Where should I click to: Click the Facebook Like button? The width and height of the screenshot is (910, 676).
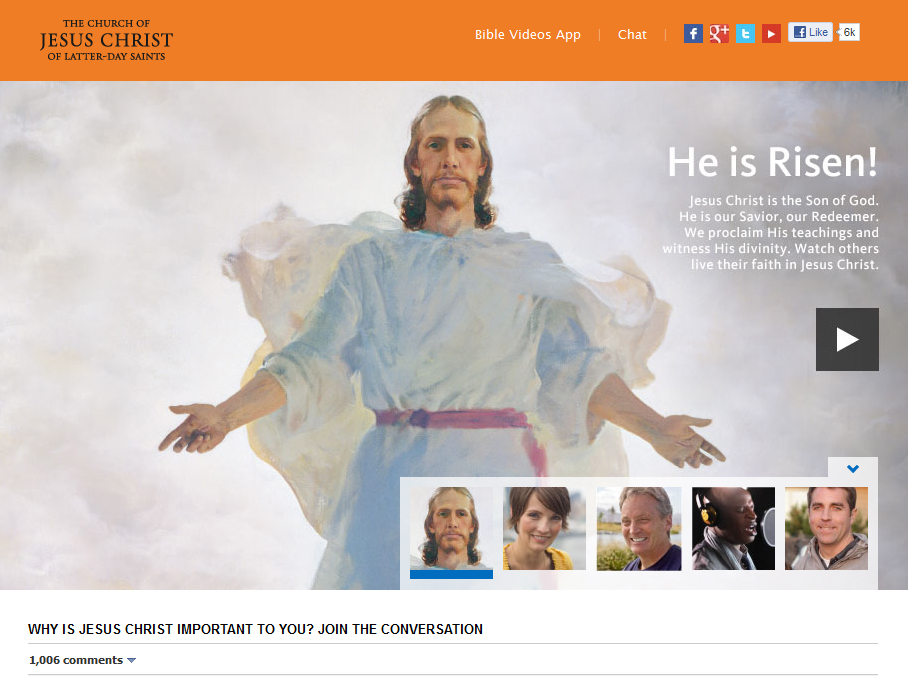click(x=810, y=32)
